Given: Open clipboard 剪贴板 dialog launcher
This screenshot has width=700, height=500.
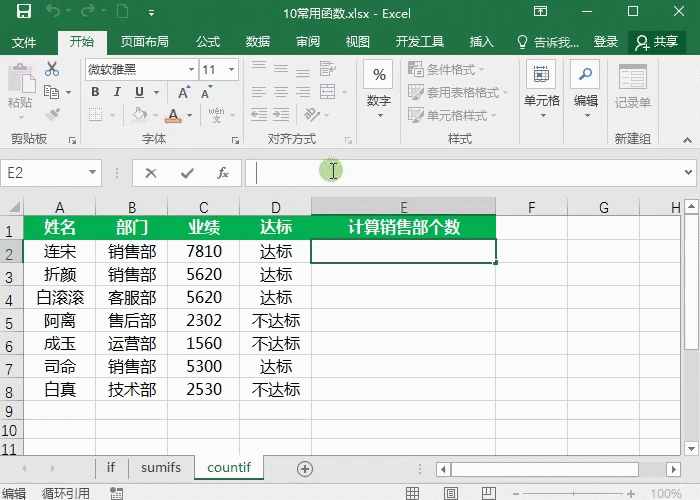Looking at the screenshot, I should 72,141.
